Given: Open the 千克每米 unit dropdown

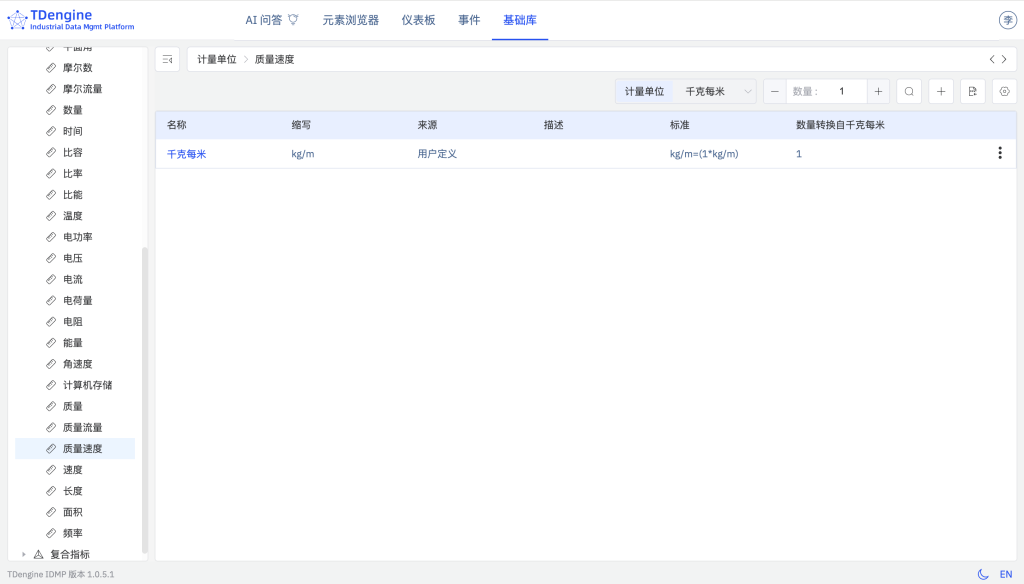Looking at the screenshot, I should (713, 91).
